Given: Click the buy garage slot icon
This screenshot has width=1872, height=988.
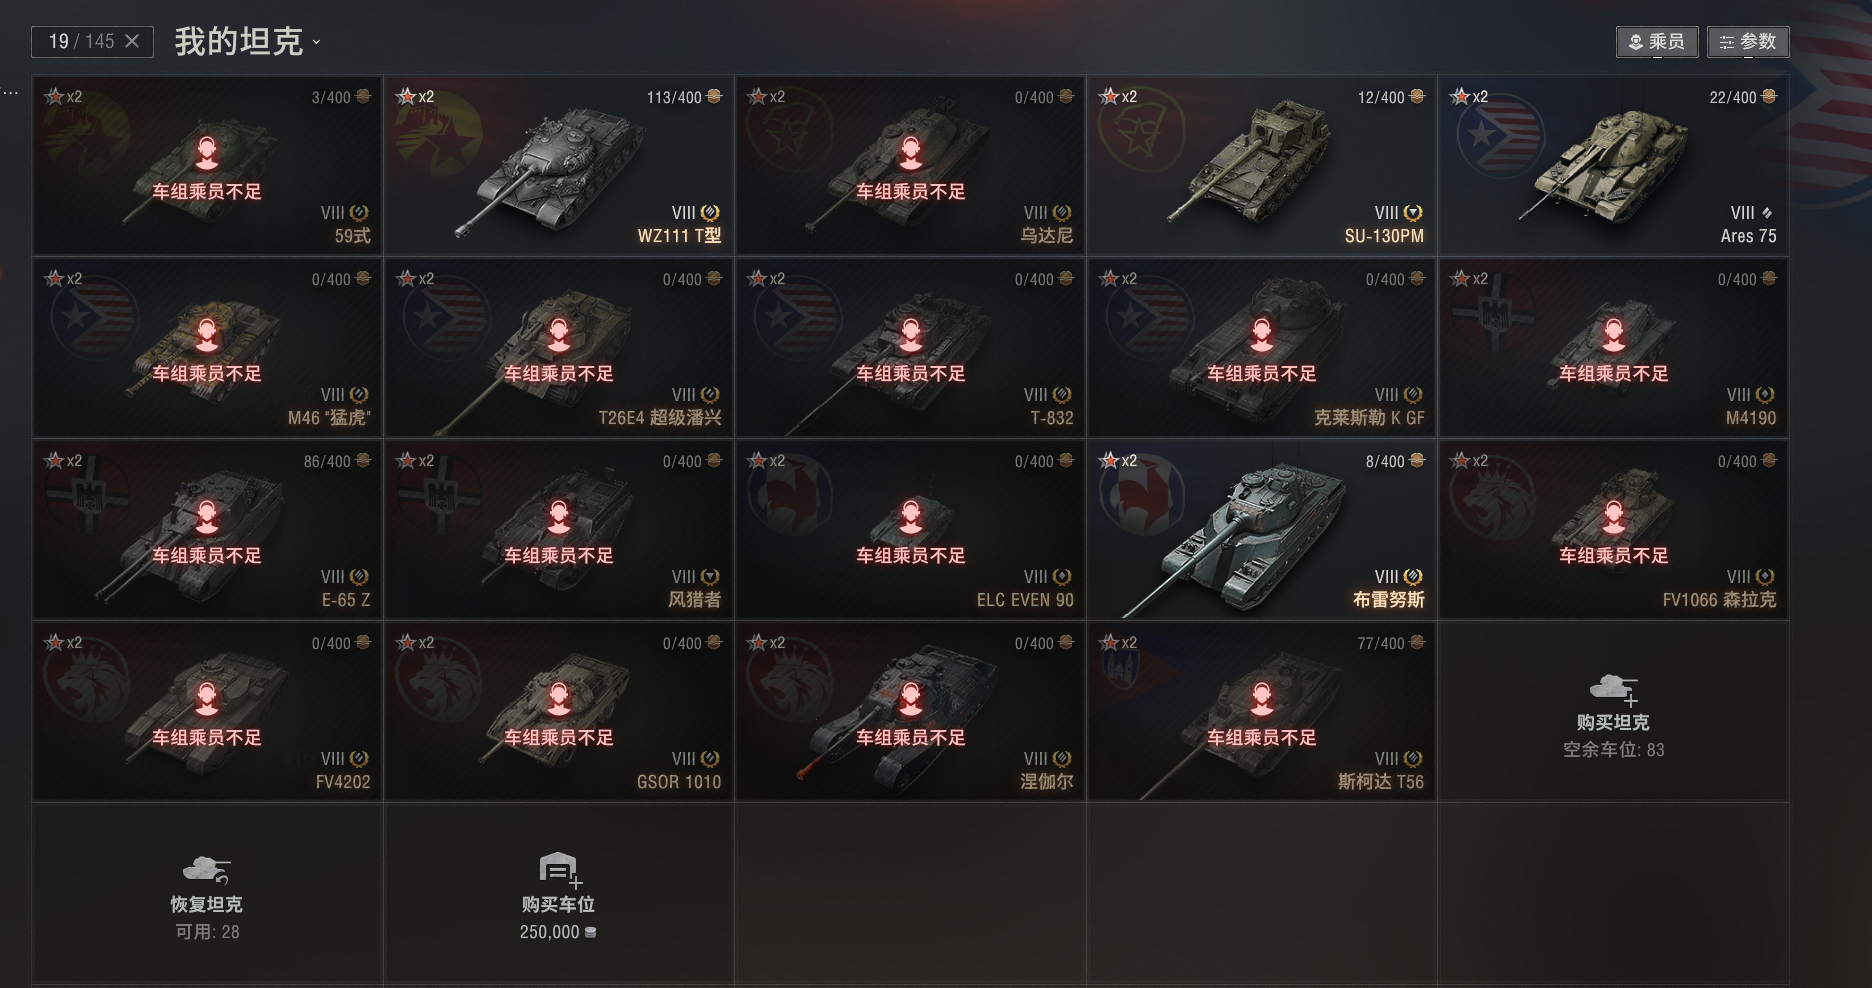Looking at the screenshot, I should coord(560,870).
